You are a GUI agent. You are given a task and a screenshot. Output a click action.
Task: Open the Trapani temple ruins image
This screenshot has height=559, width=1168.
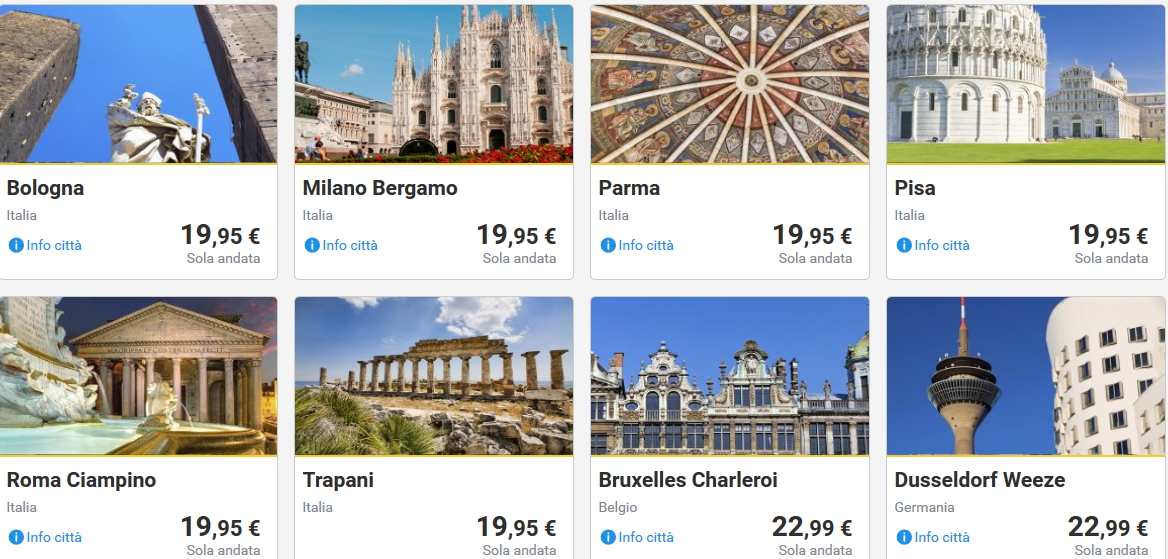(434, 376)
